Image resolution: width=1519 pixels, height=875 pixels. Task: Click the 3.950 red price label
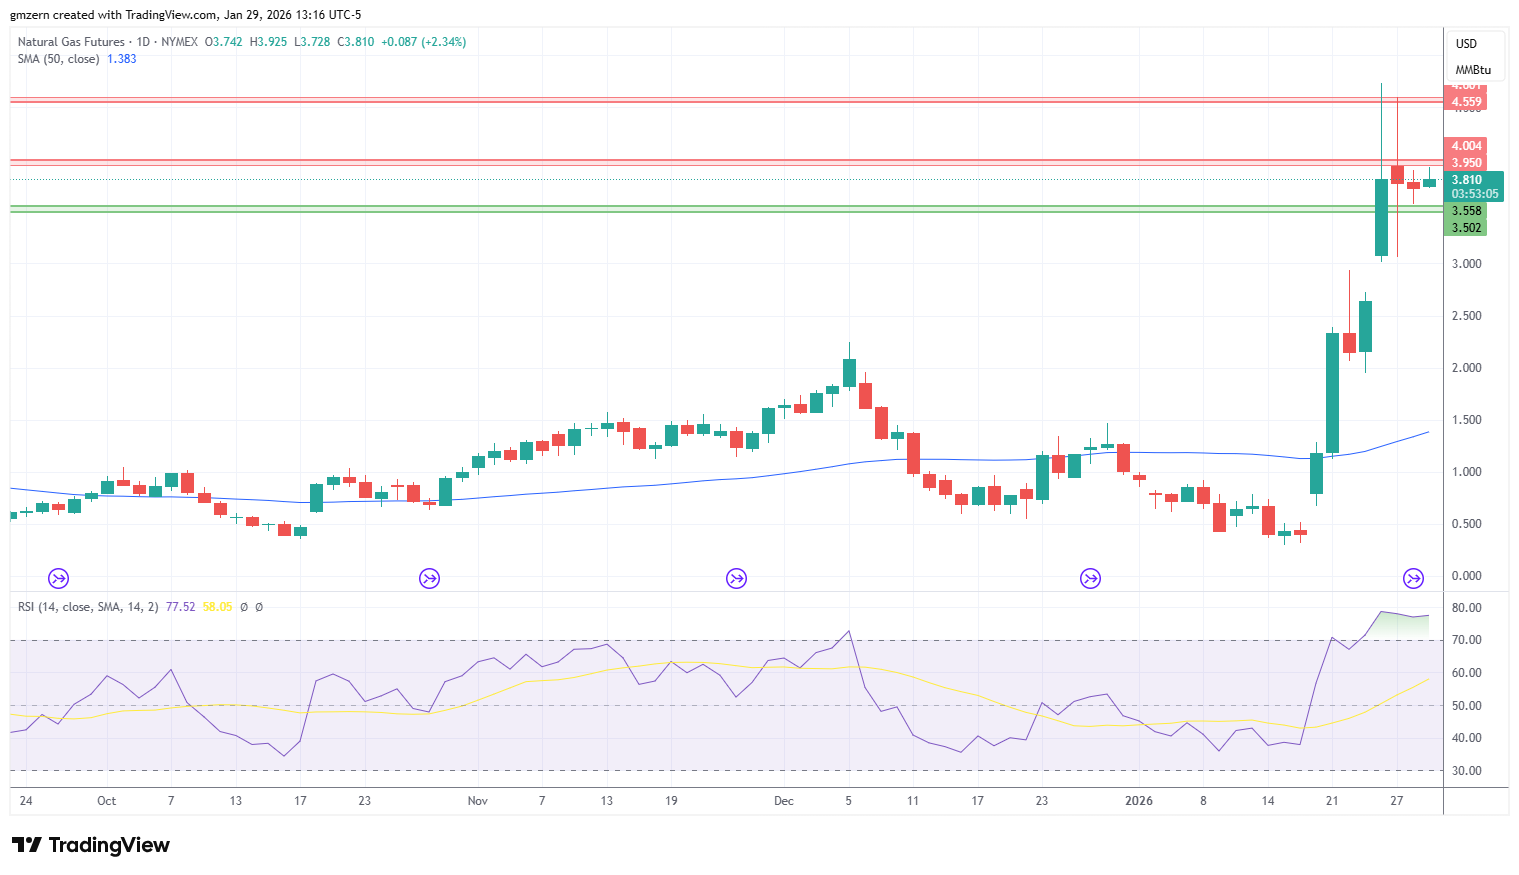point(1466,163)
